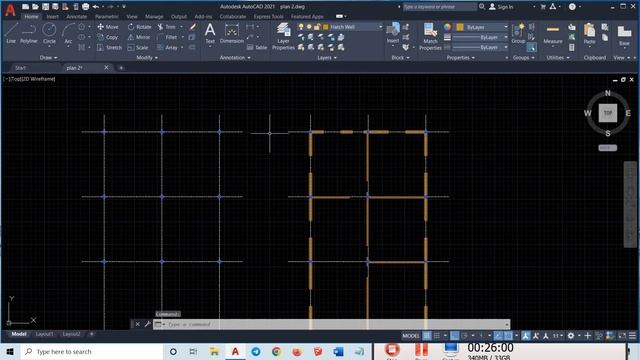This screenshot has height=360, width=640.
Task: Activate the Copy command
Action: coord(108,37)
